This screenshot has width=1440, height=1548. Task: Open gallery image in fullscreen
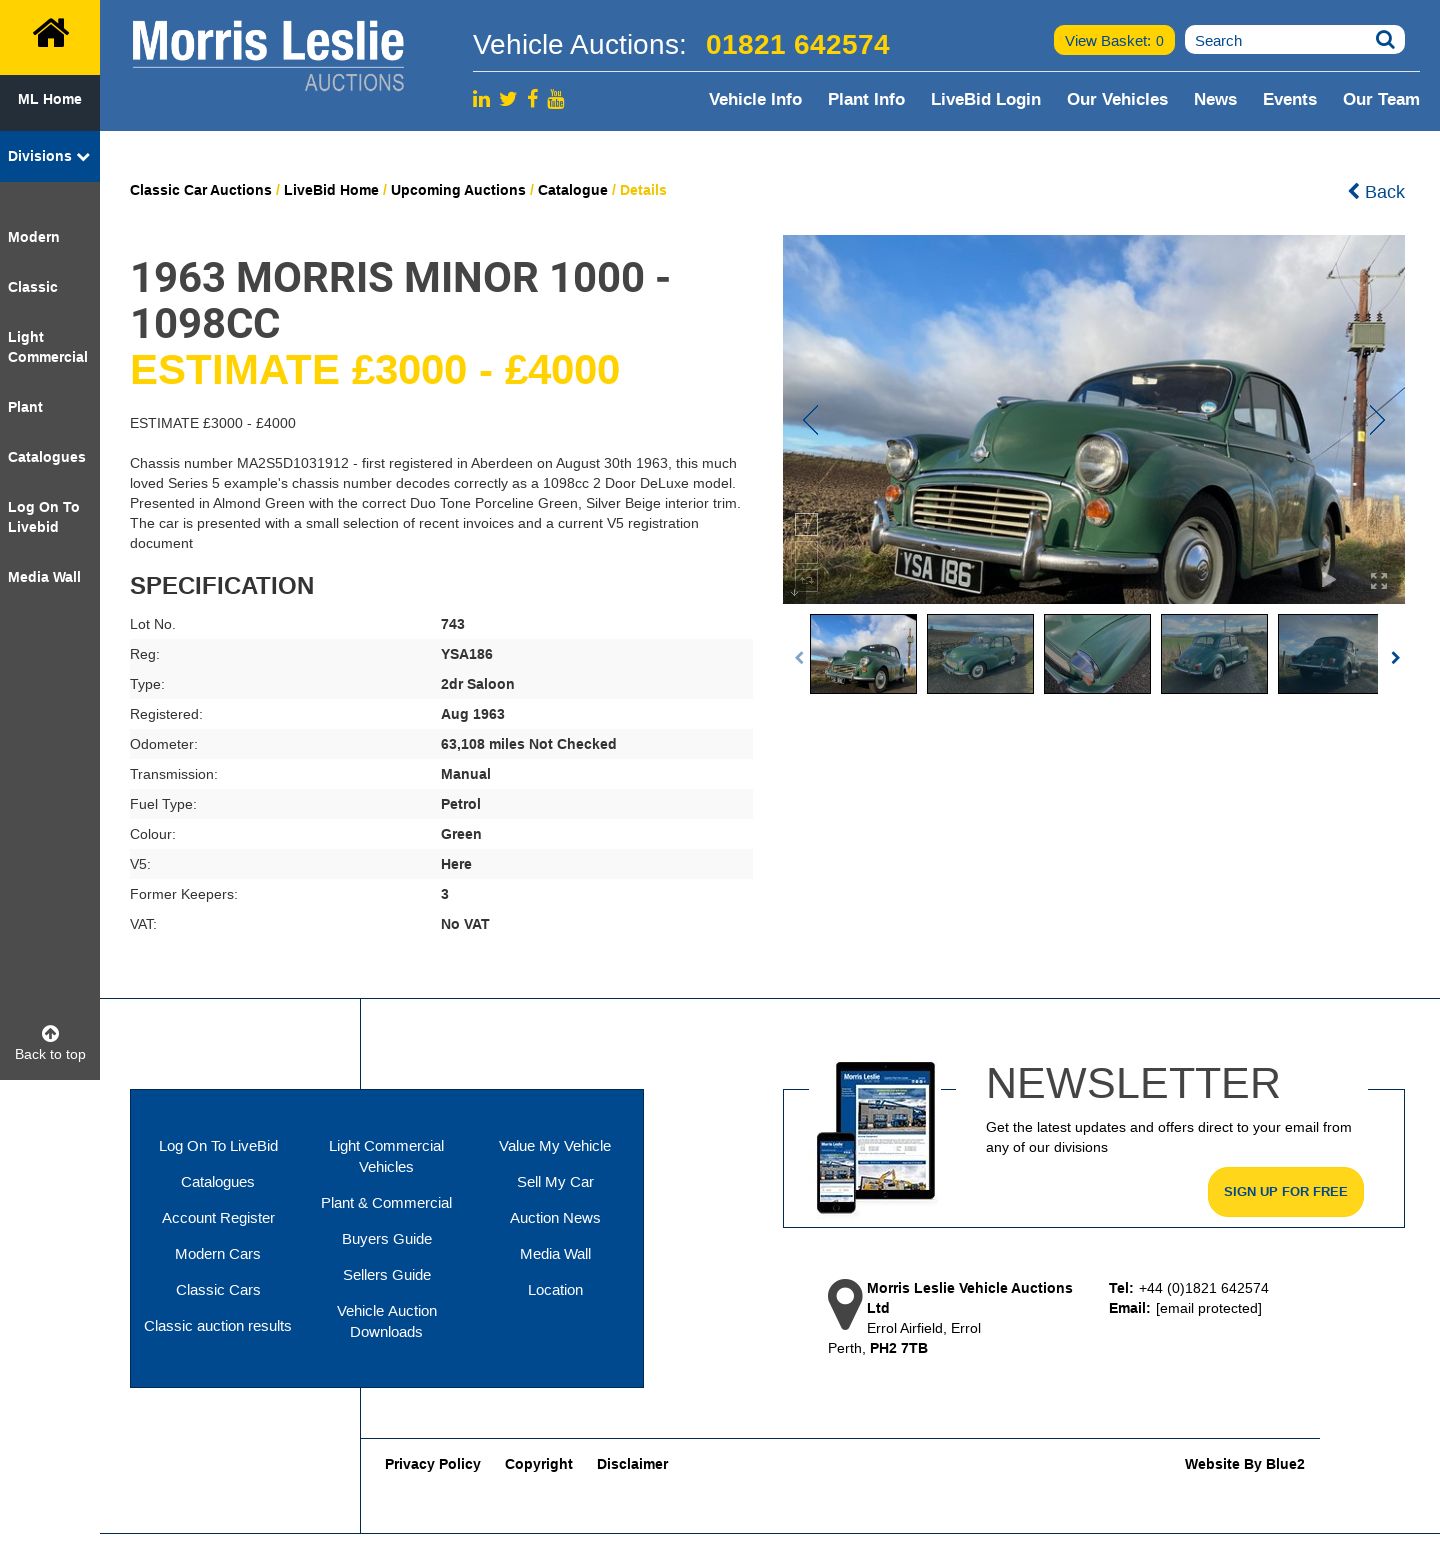click(x=1379, y=581)
